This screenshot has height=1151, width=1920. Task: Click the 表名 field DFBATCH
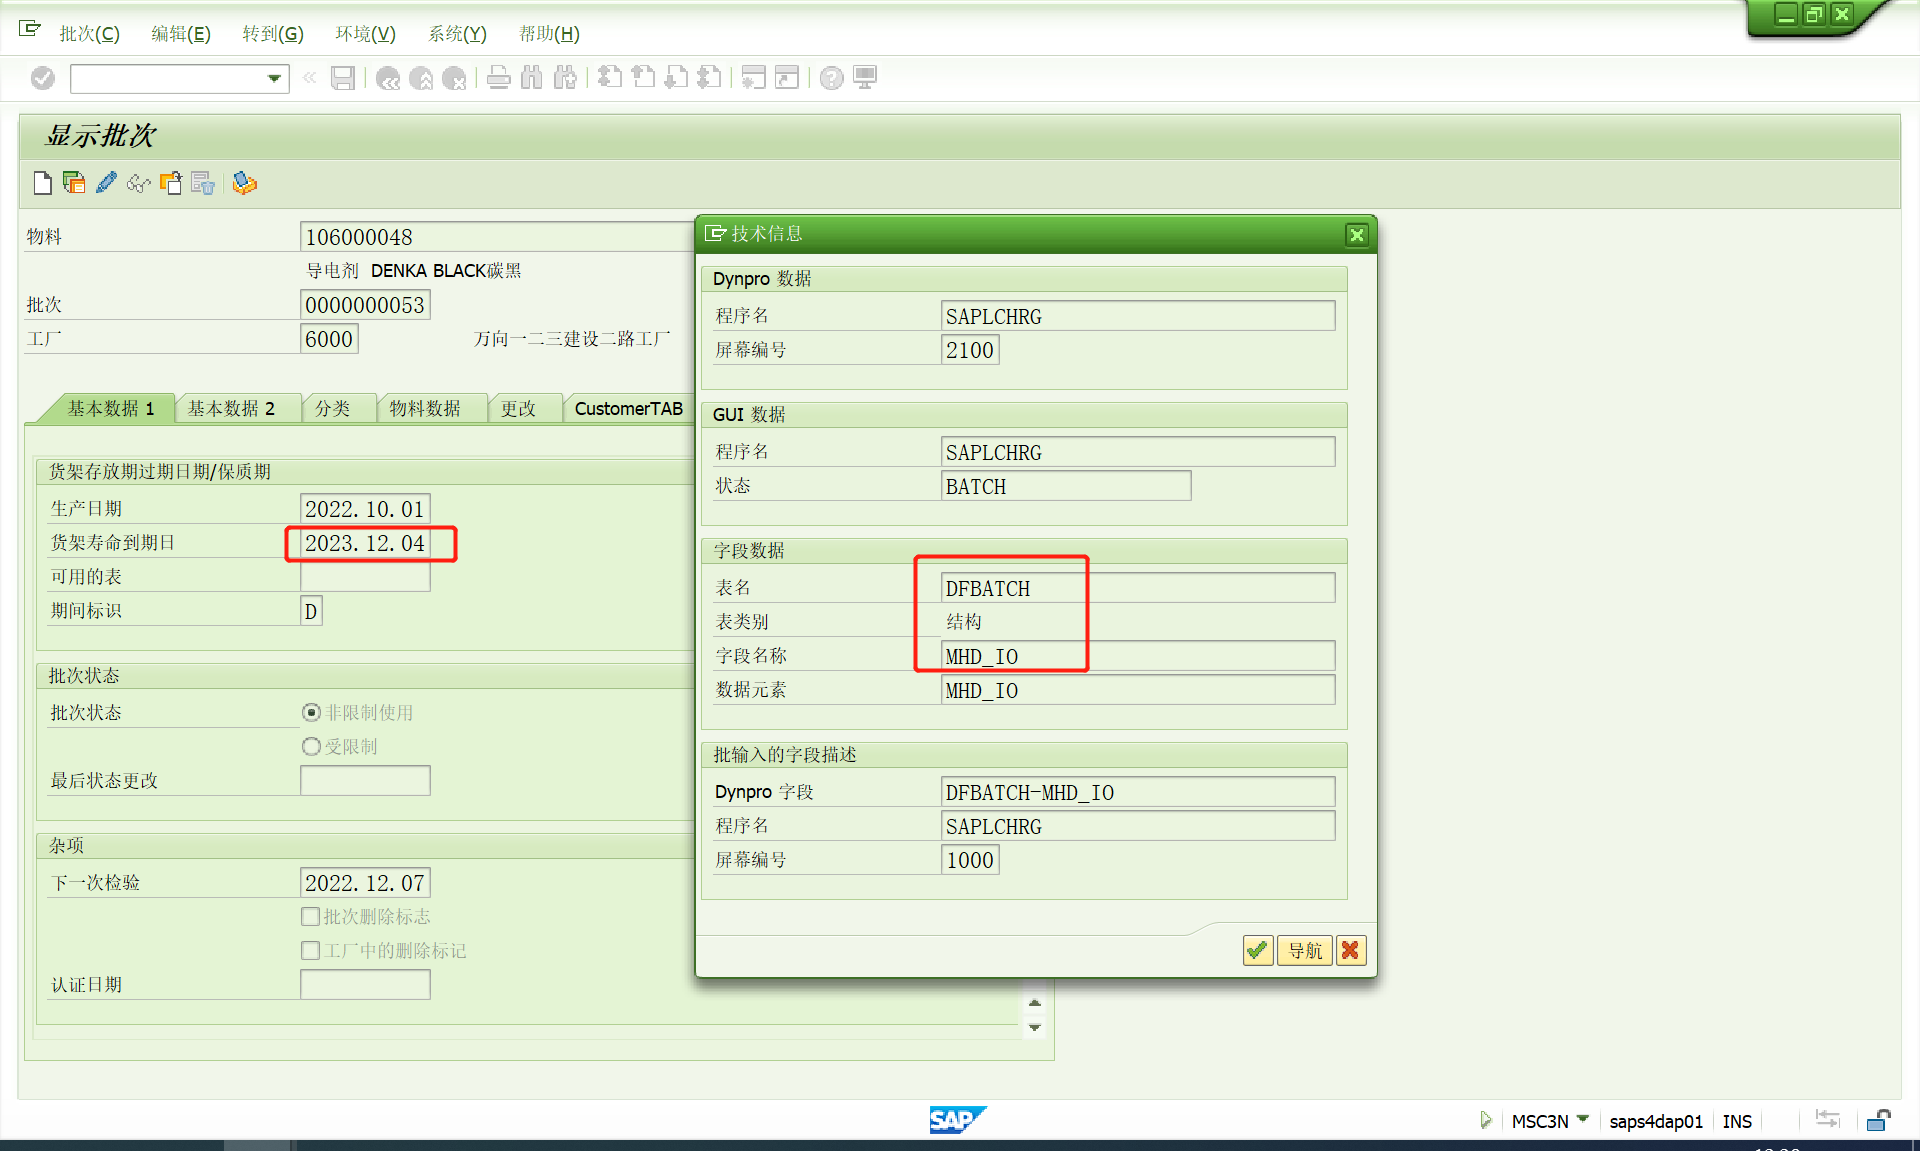(1138, 588)
